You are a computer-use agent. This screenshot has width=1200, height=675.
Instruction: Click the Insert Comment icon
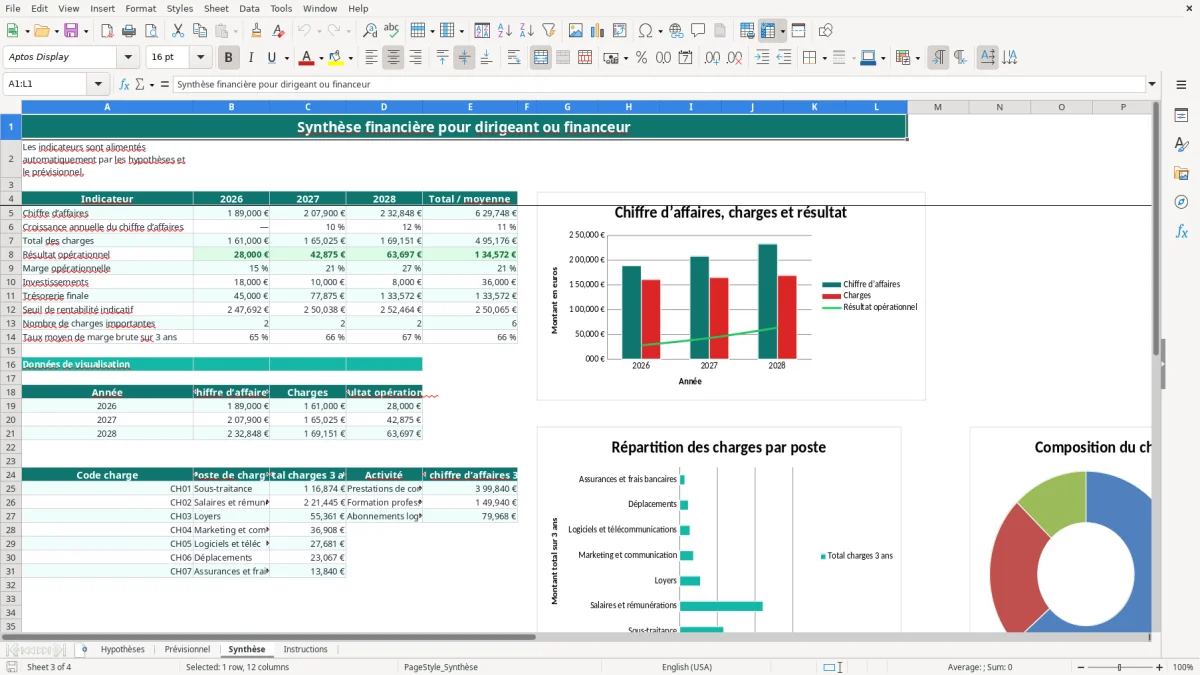coord(698,31)
